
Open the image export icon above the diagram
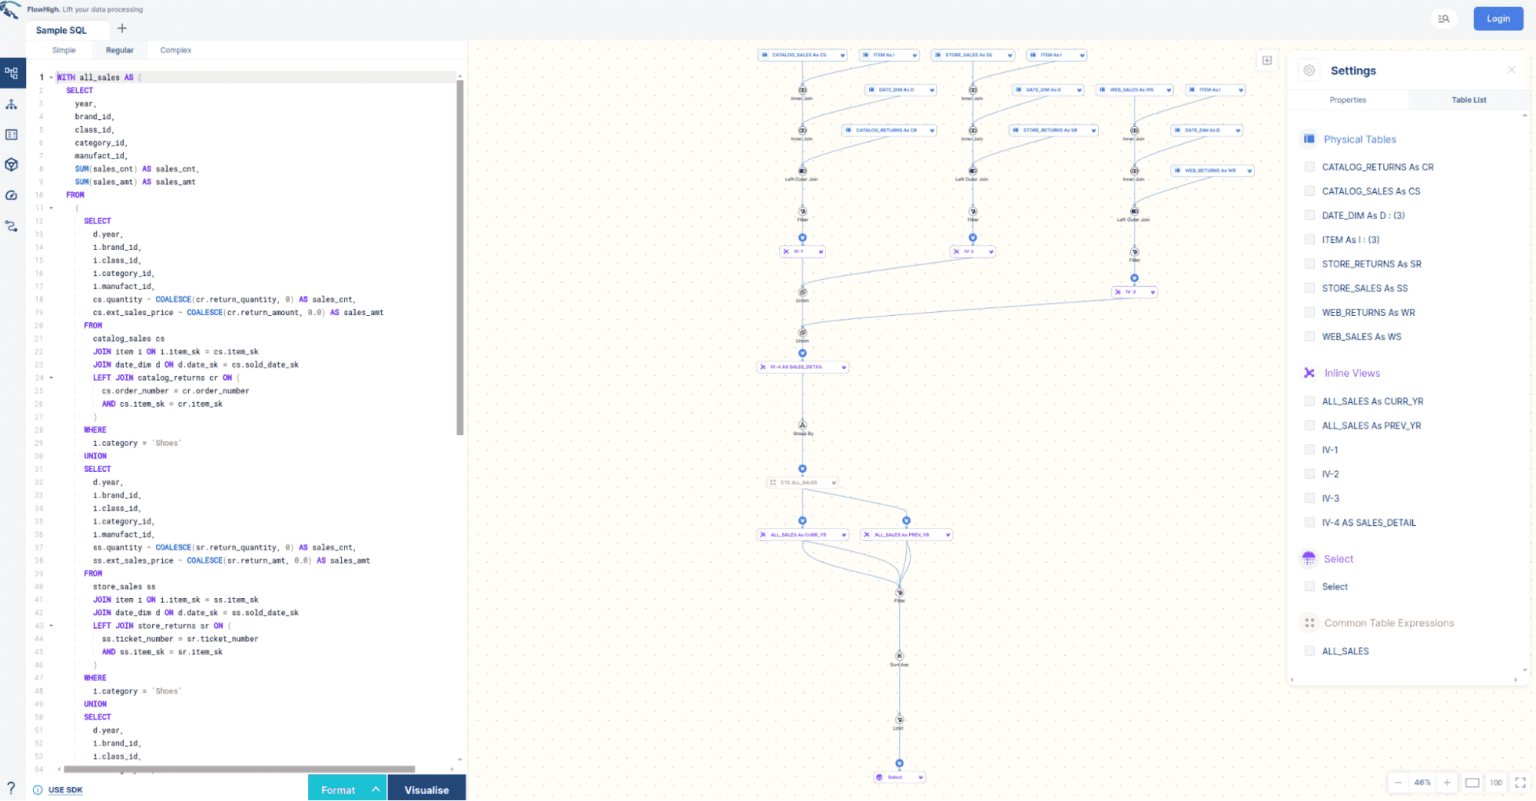pos(1267,60)
